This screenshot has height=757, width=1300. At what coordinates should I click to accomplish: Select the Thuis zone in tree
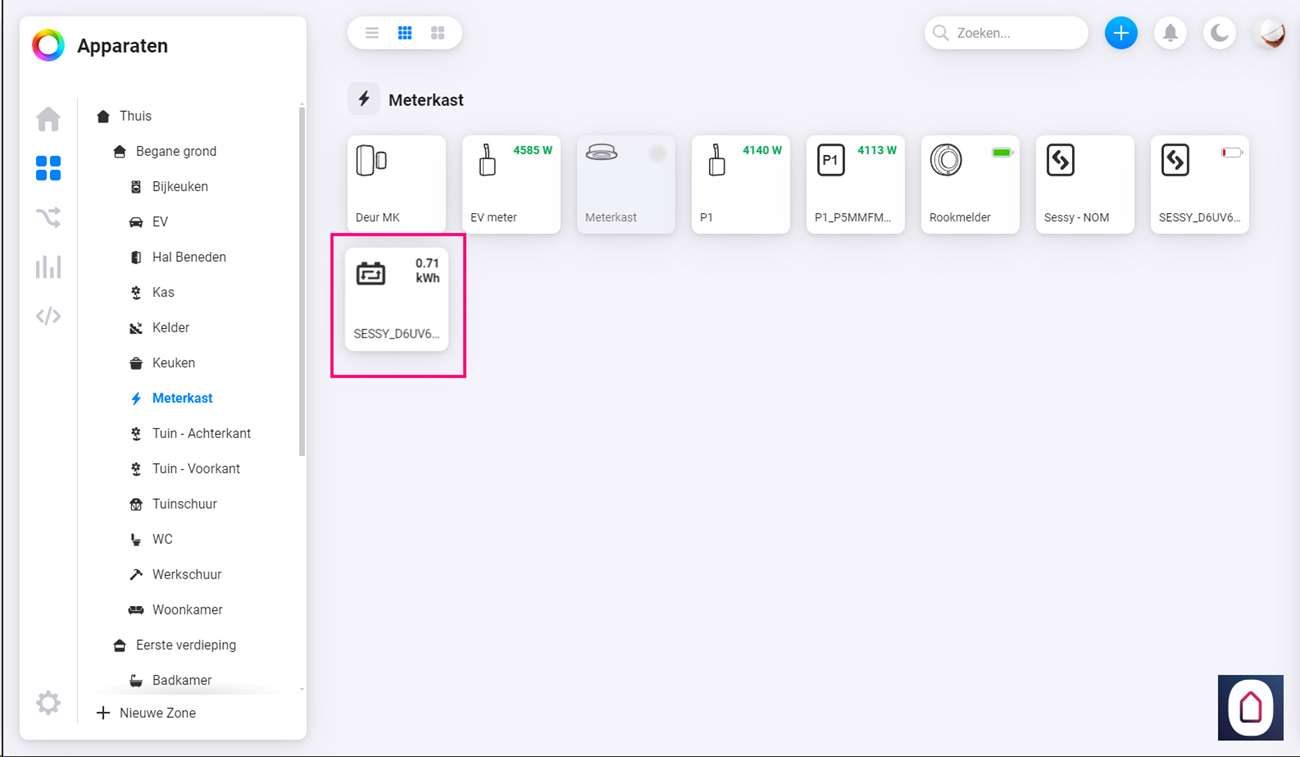(135, 116)
